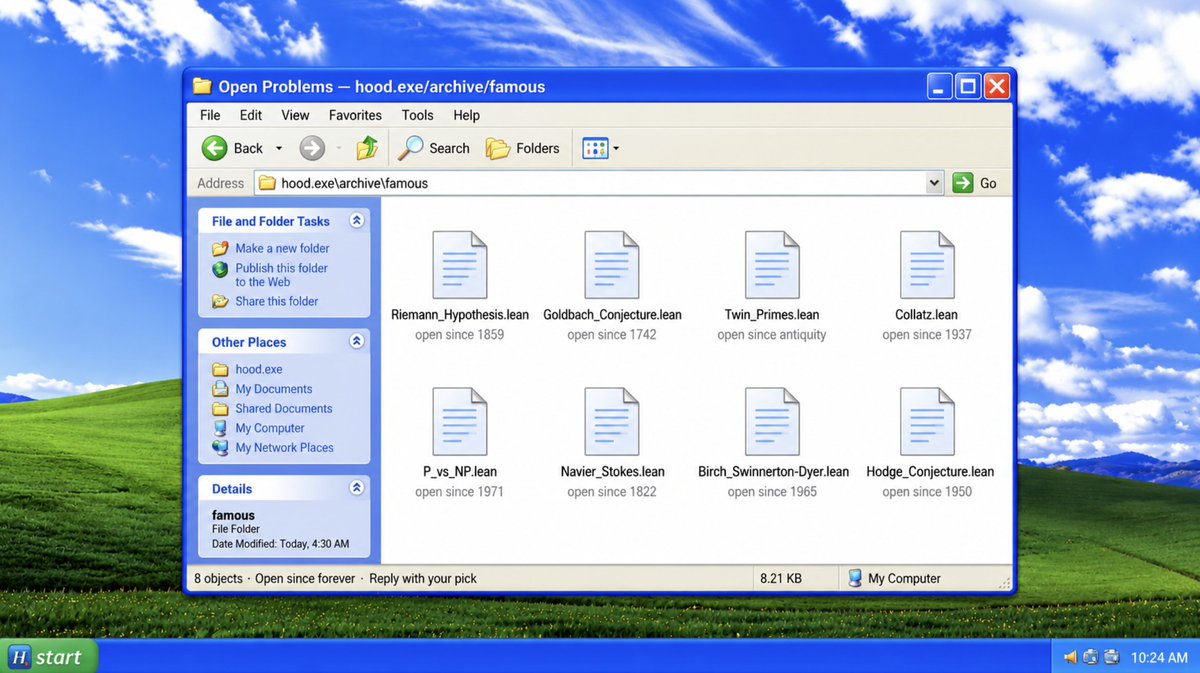Open the Favorites menu
Screen dimensions: 1200x673
point(355,115)
